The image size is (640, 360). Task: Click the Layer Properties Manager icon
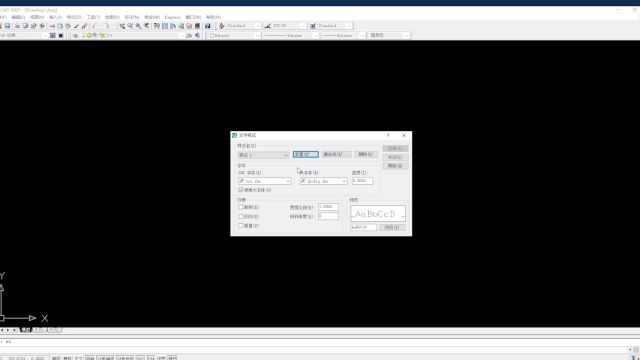click(x=76, y=36)
